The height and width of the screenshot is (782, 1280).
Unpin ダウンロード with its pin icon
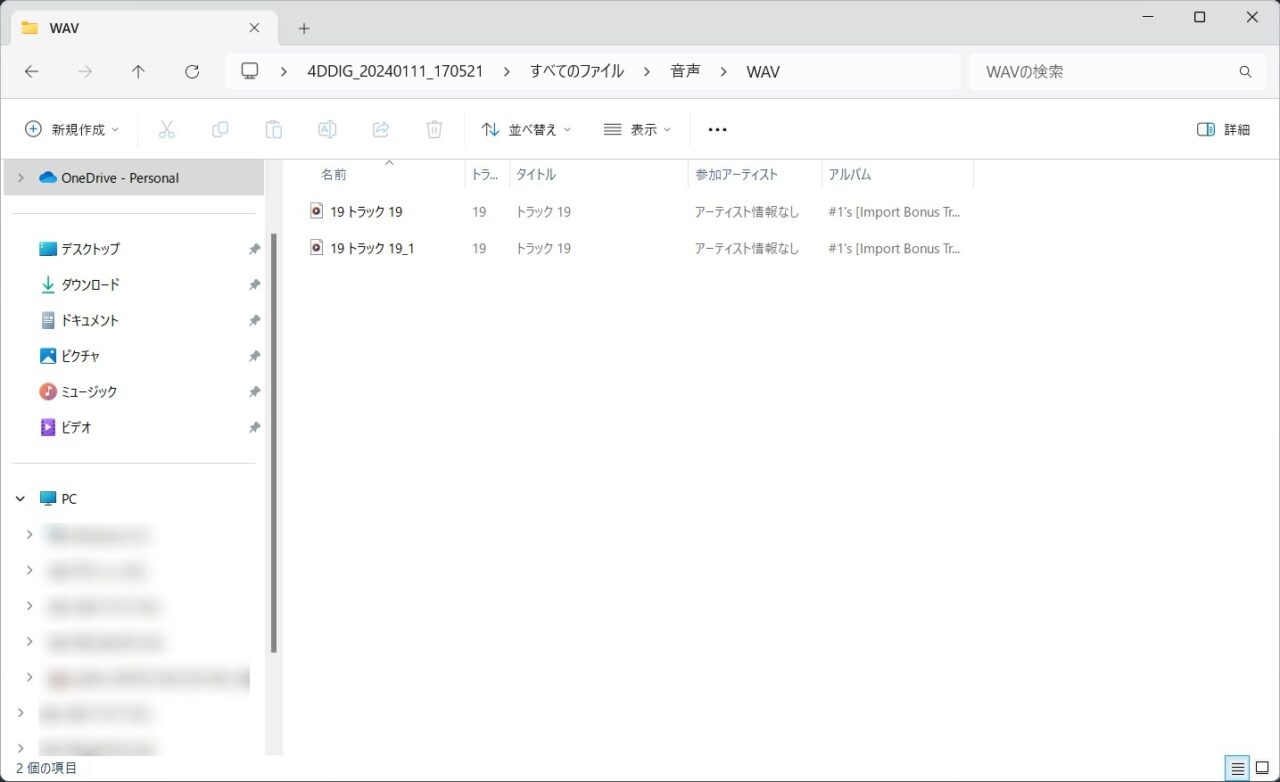pos(254,285)
